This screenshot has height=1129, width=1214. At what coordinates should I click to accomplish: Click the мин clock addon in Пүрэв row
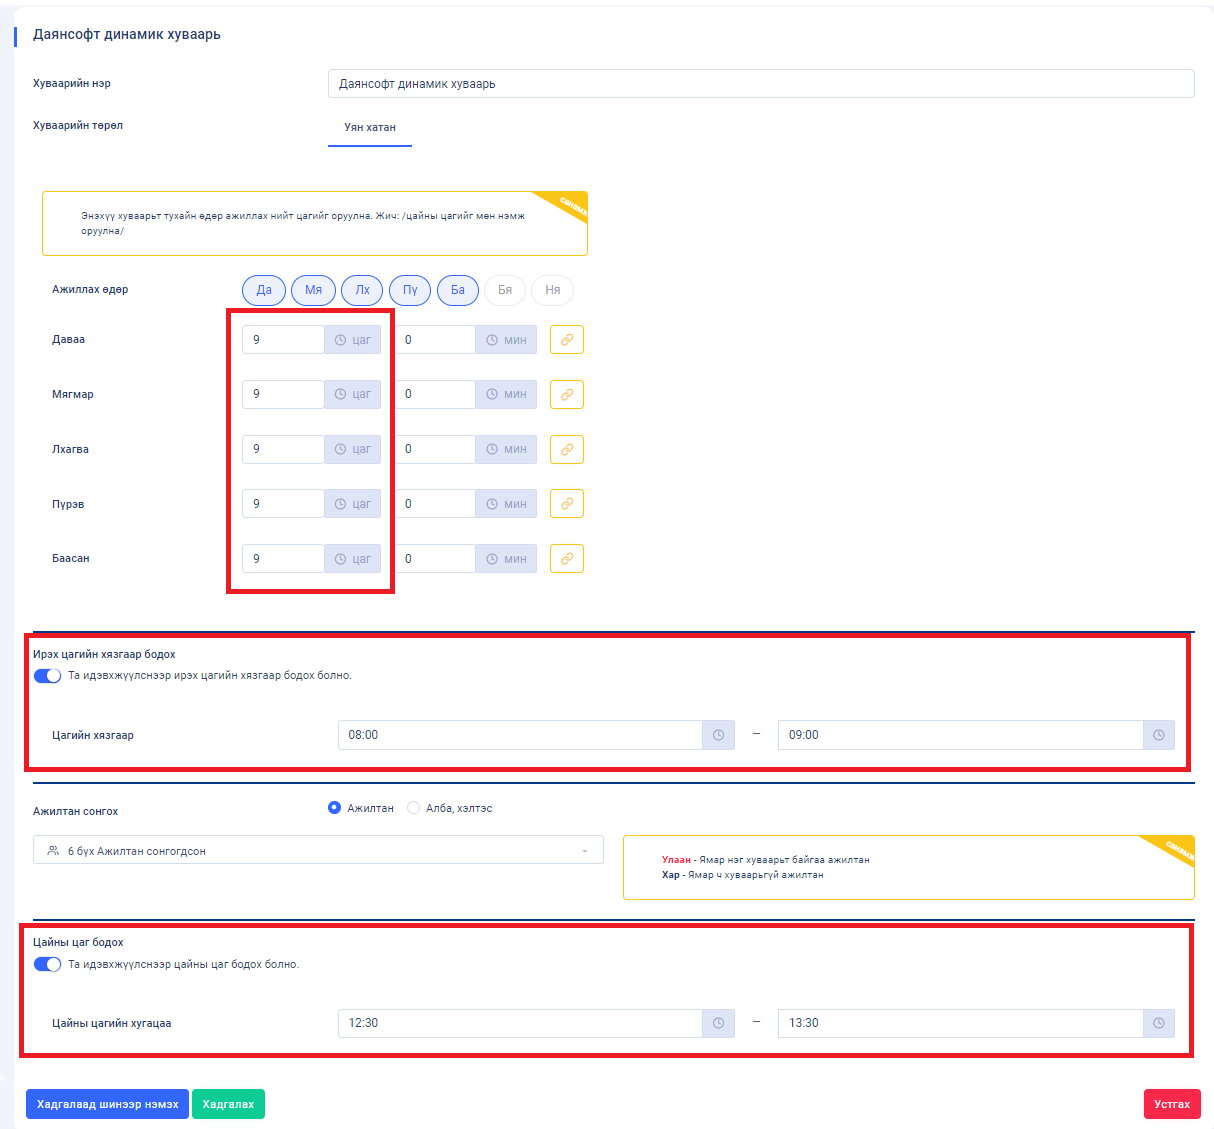pos(506,504)
